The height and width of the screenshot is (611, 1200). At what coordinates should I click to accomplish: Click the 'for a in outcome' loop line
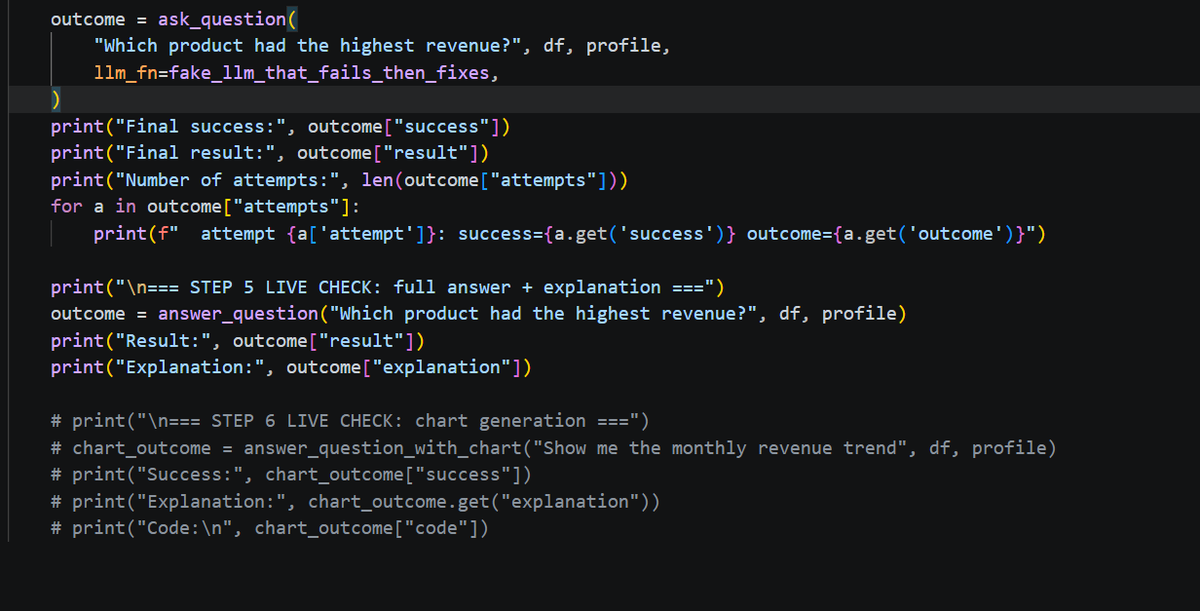(x=206, y=207)
